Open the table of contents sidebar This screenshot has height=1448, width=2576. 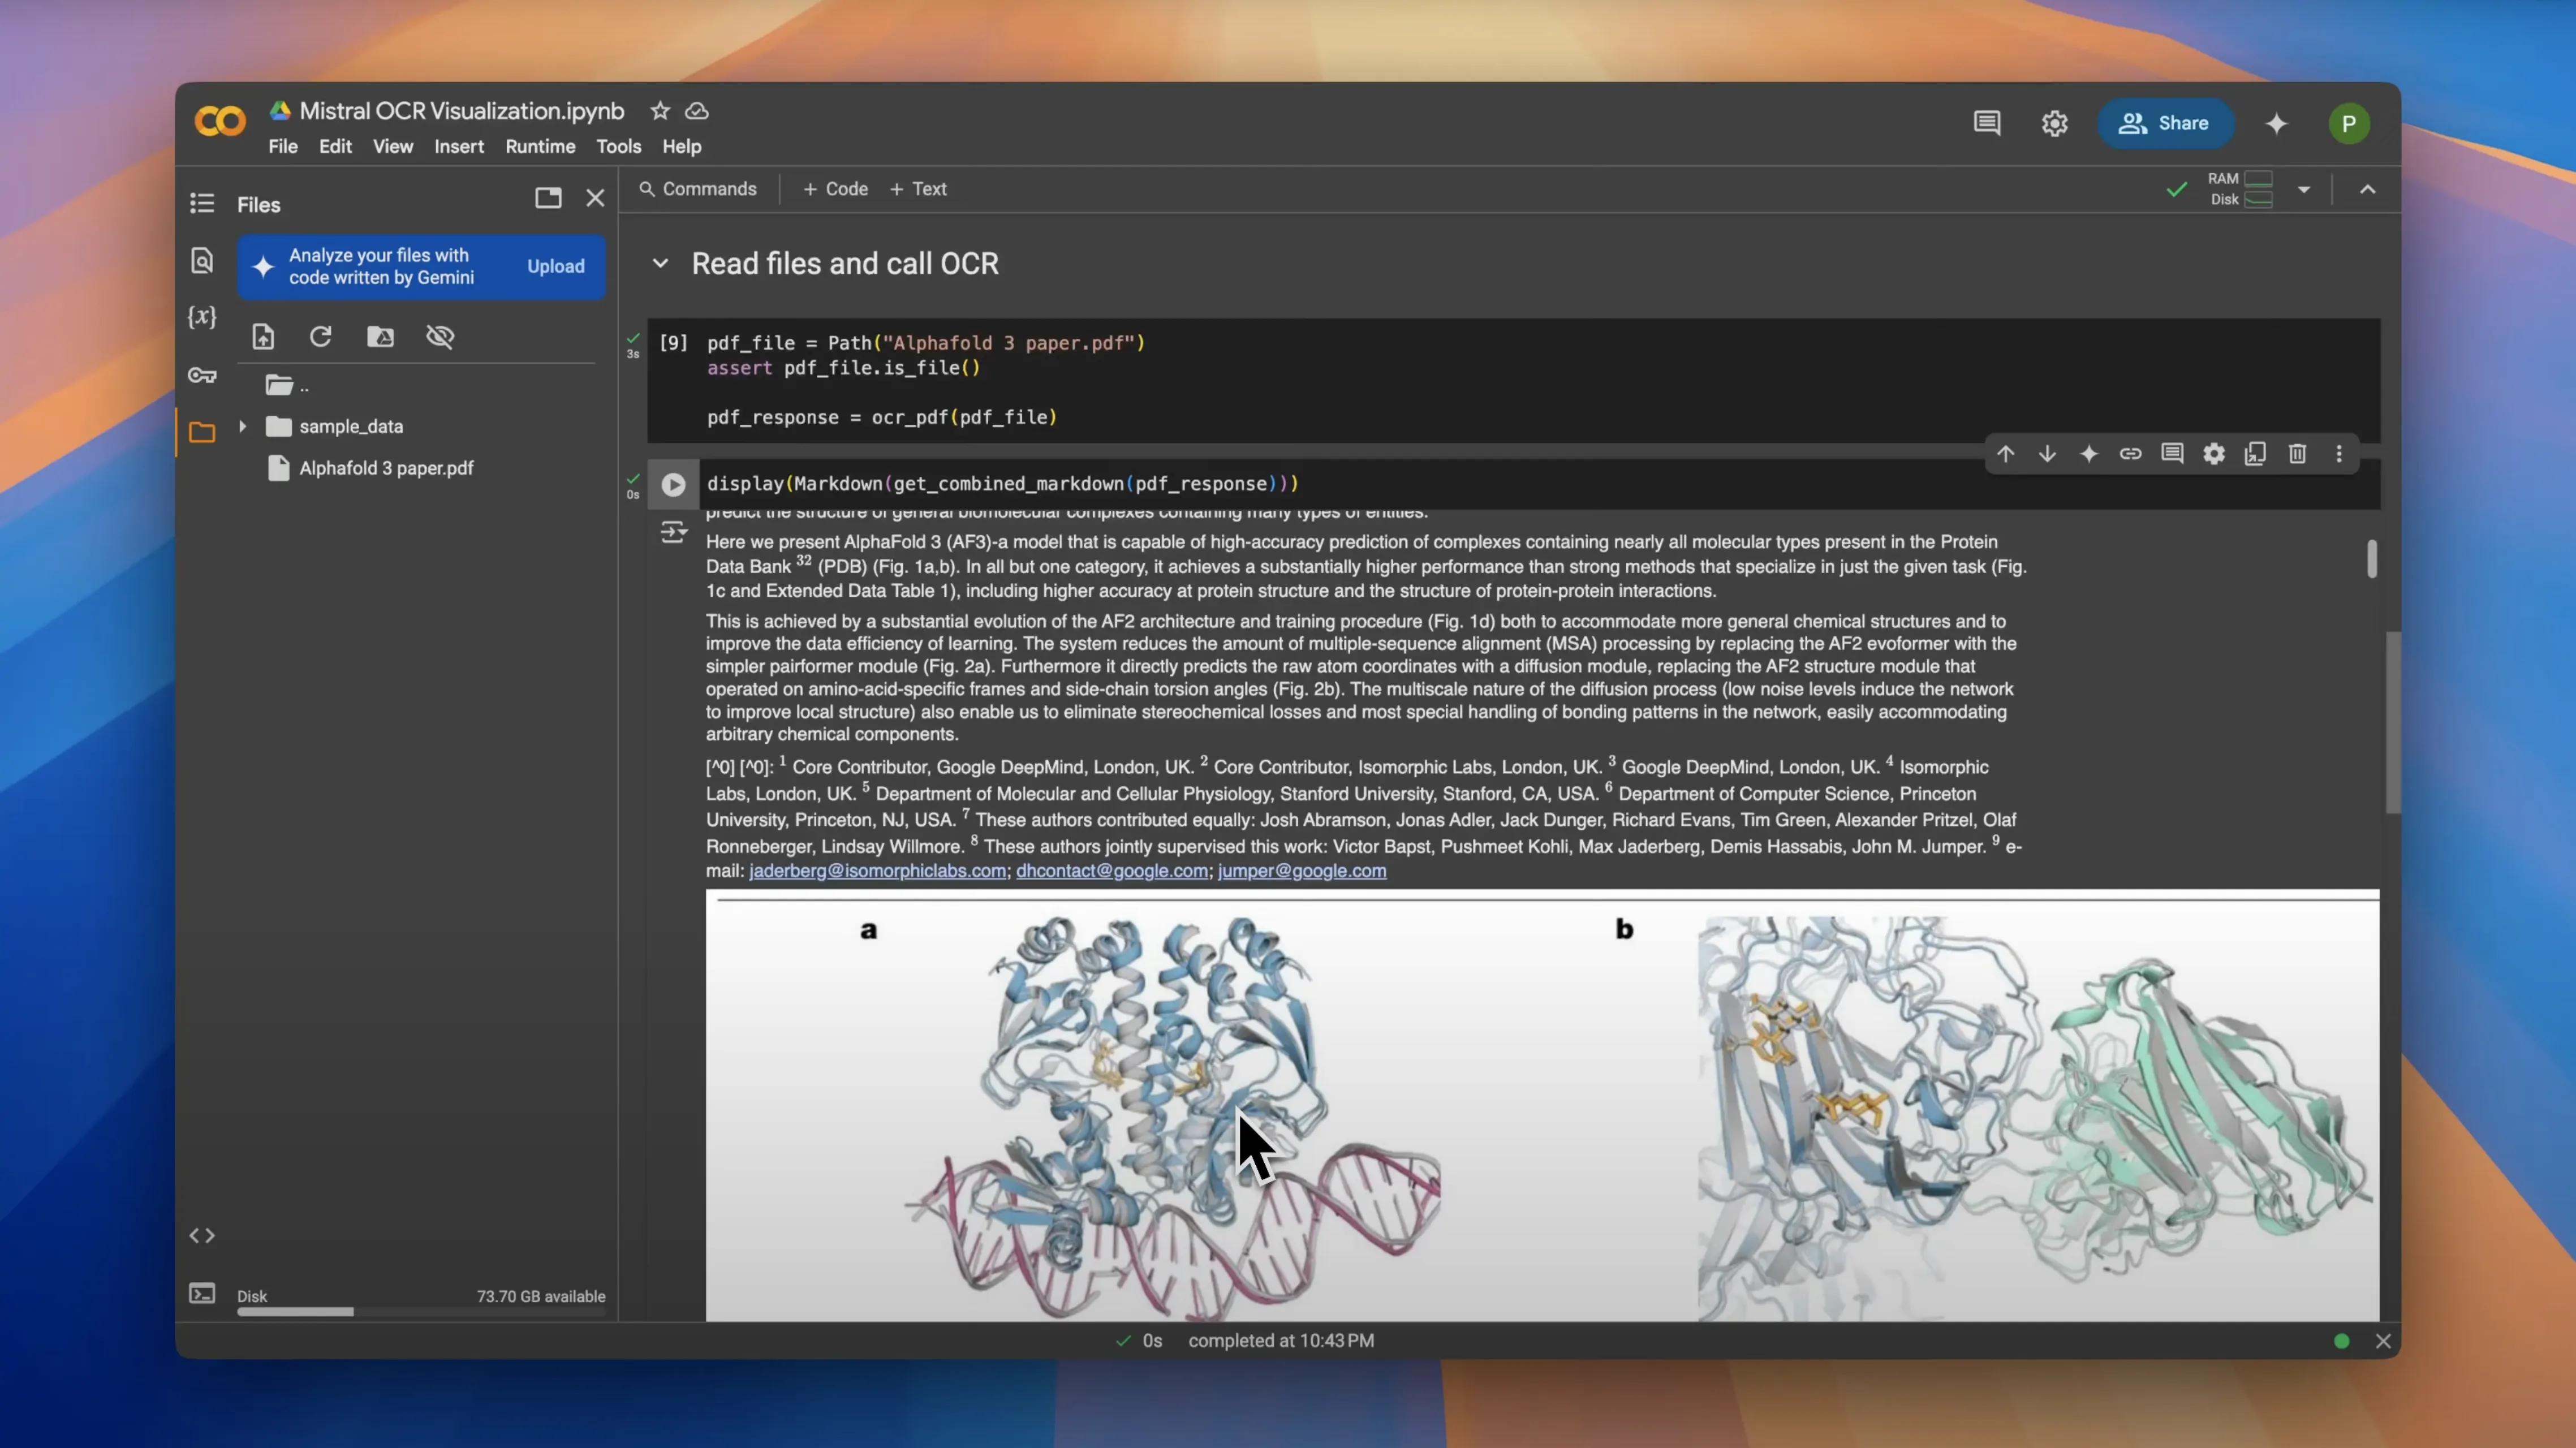(202, 203)
